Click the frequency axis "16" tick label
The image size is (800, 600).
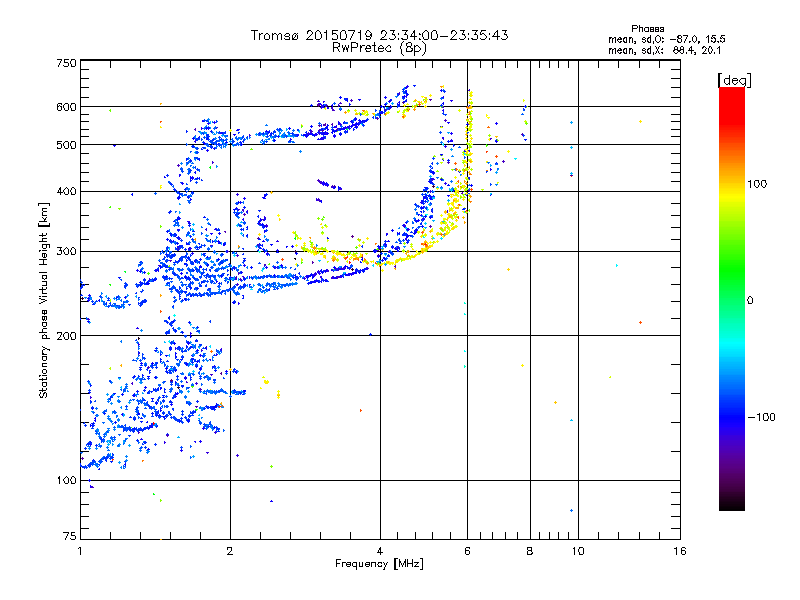(680, 551)
